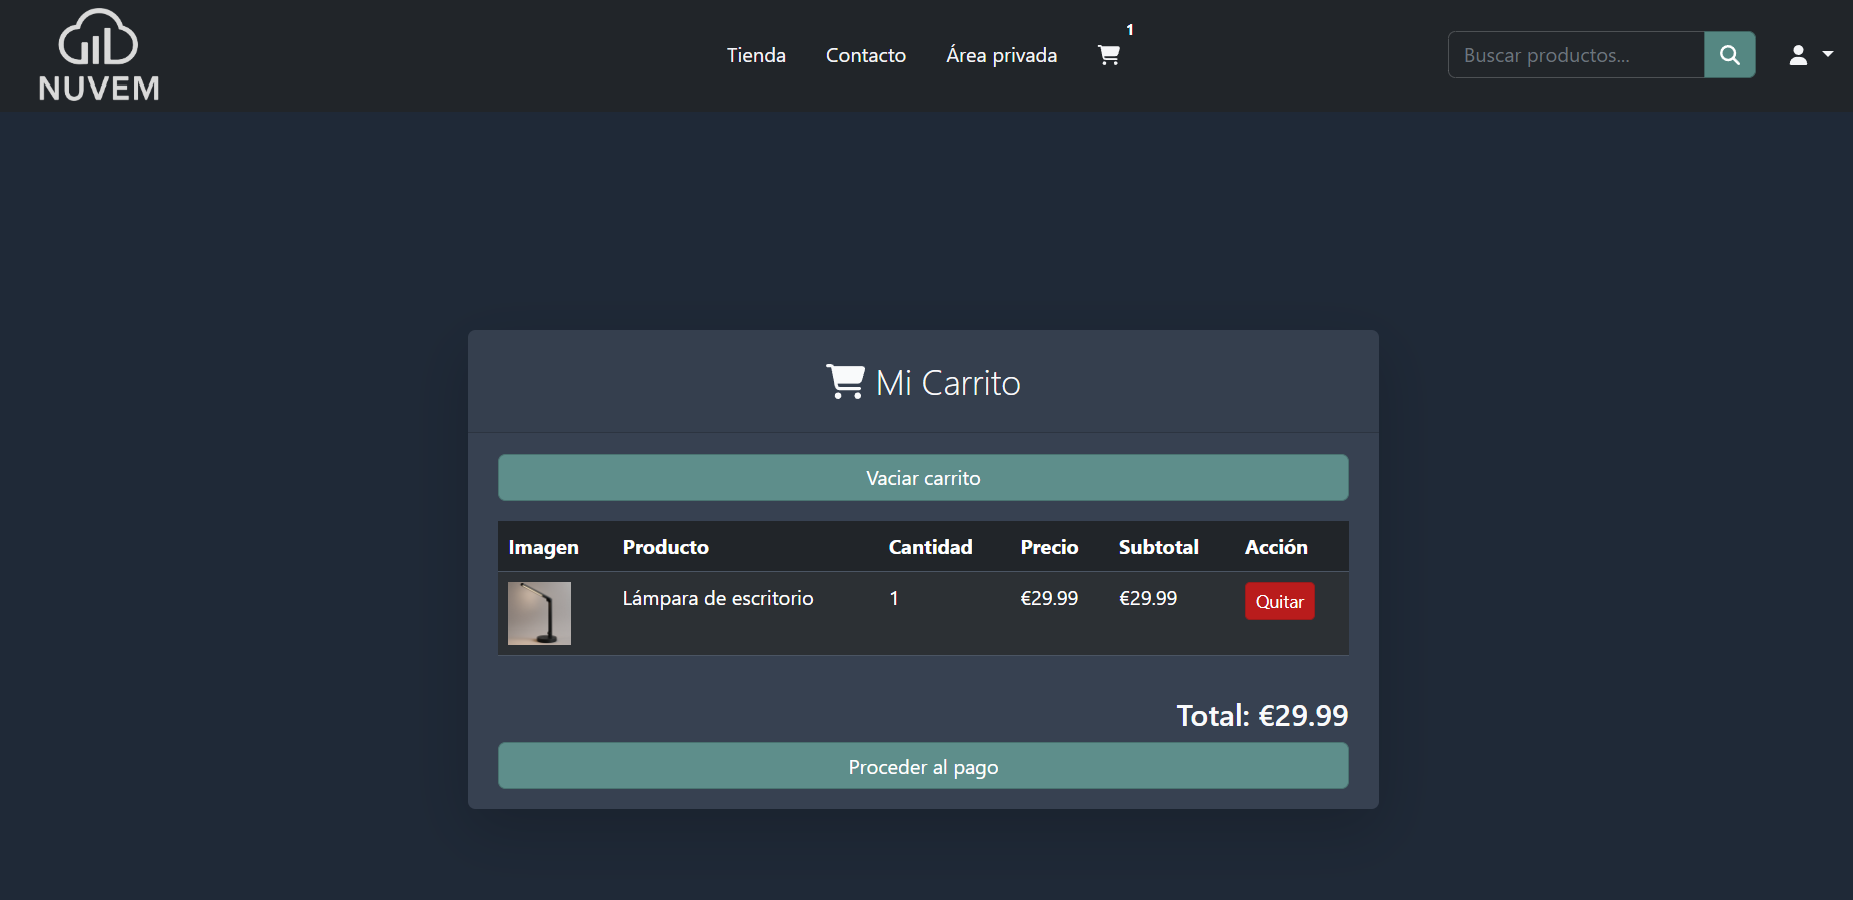Expand the account dropdown caret
Image resolution: width=1853 pixels, height=900 pixels.
click(1828, 54)
